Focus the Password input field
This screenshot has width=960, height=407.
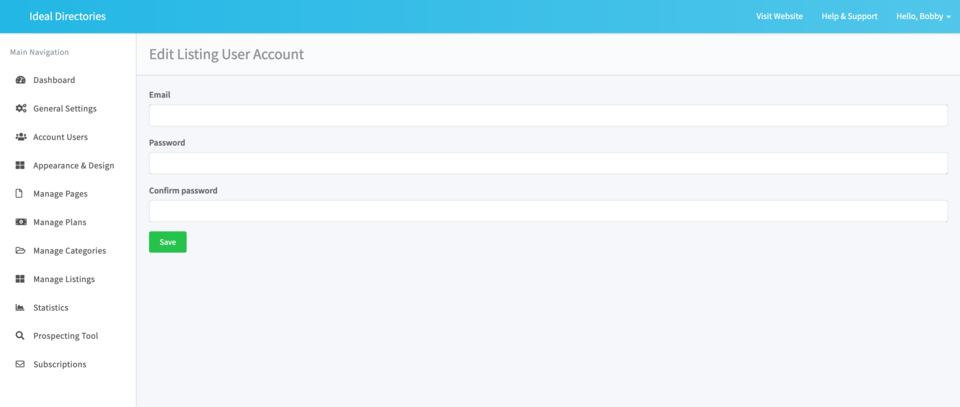pyautogui.click(x=548, y=163)
